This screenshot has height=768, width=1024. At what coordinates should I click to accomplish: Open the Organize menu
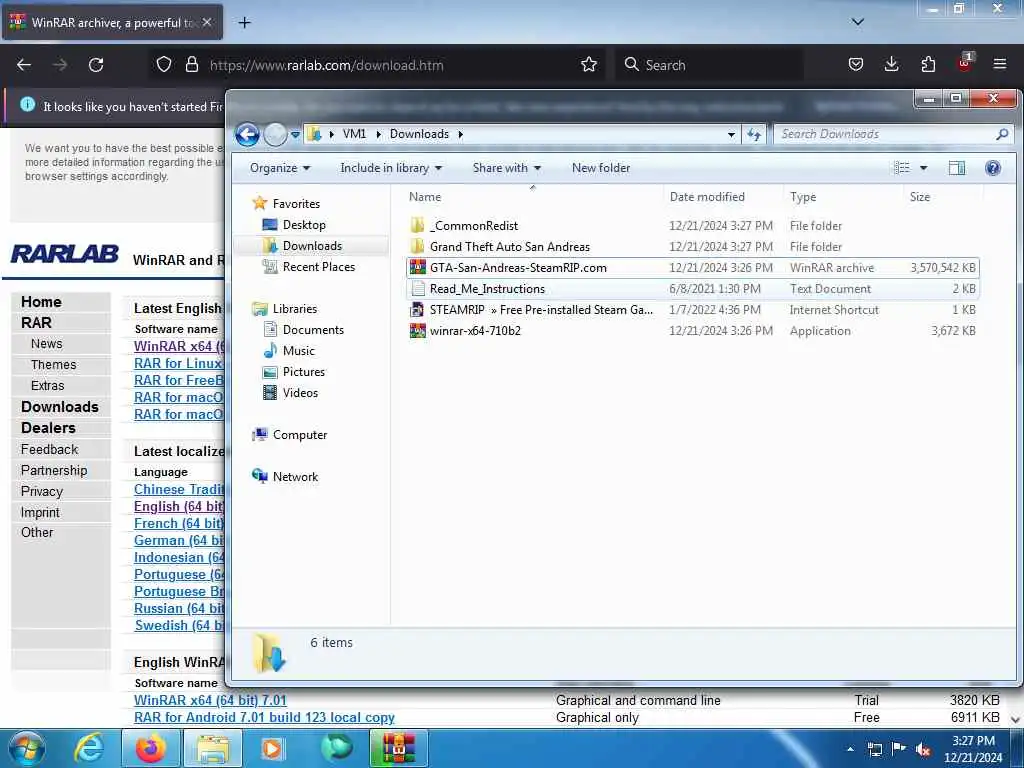[x=280, y=168]
